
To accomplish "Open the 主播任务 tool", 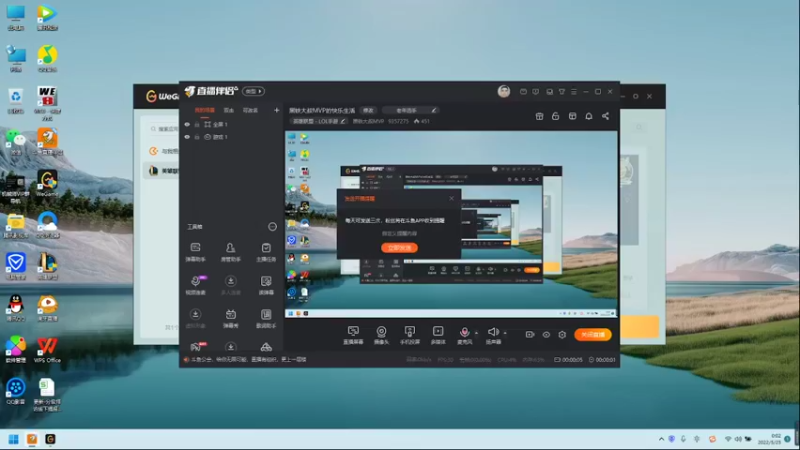I will [x=266, y=252].
